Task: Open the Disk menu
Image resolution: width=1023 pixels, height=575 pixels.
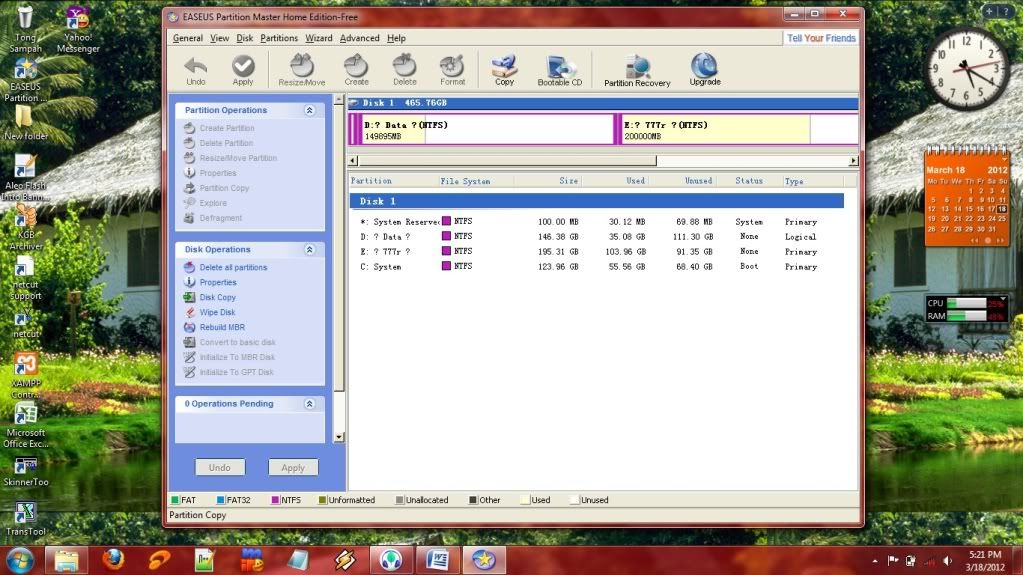Action: pos(245,38)
